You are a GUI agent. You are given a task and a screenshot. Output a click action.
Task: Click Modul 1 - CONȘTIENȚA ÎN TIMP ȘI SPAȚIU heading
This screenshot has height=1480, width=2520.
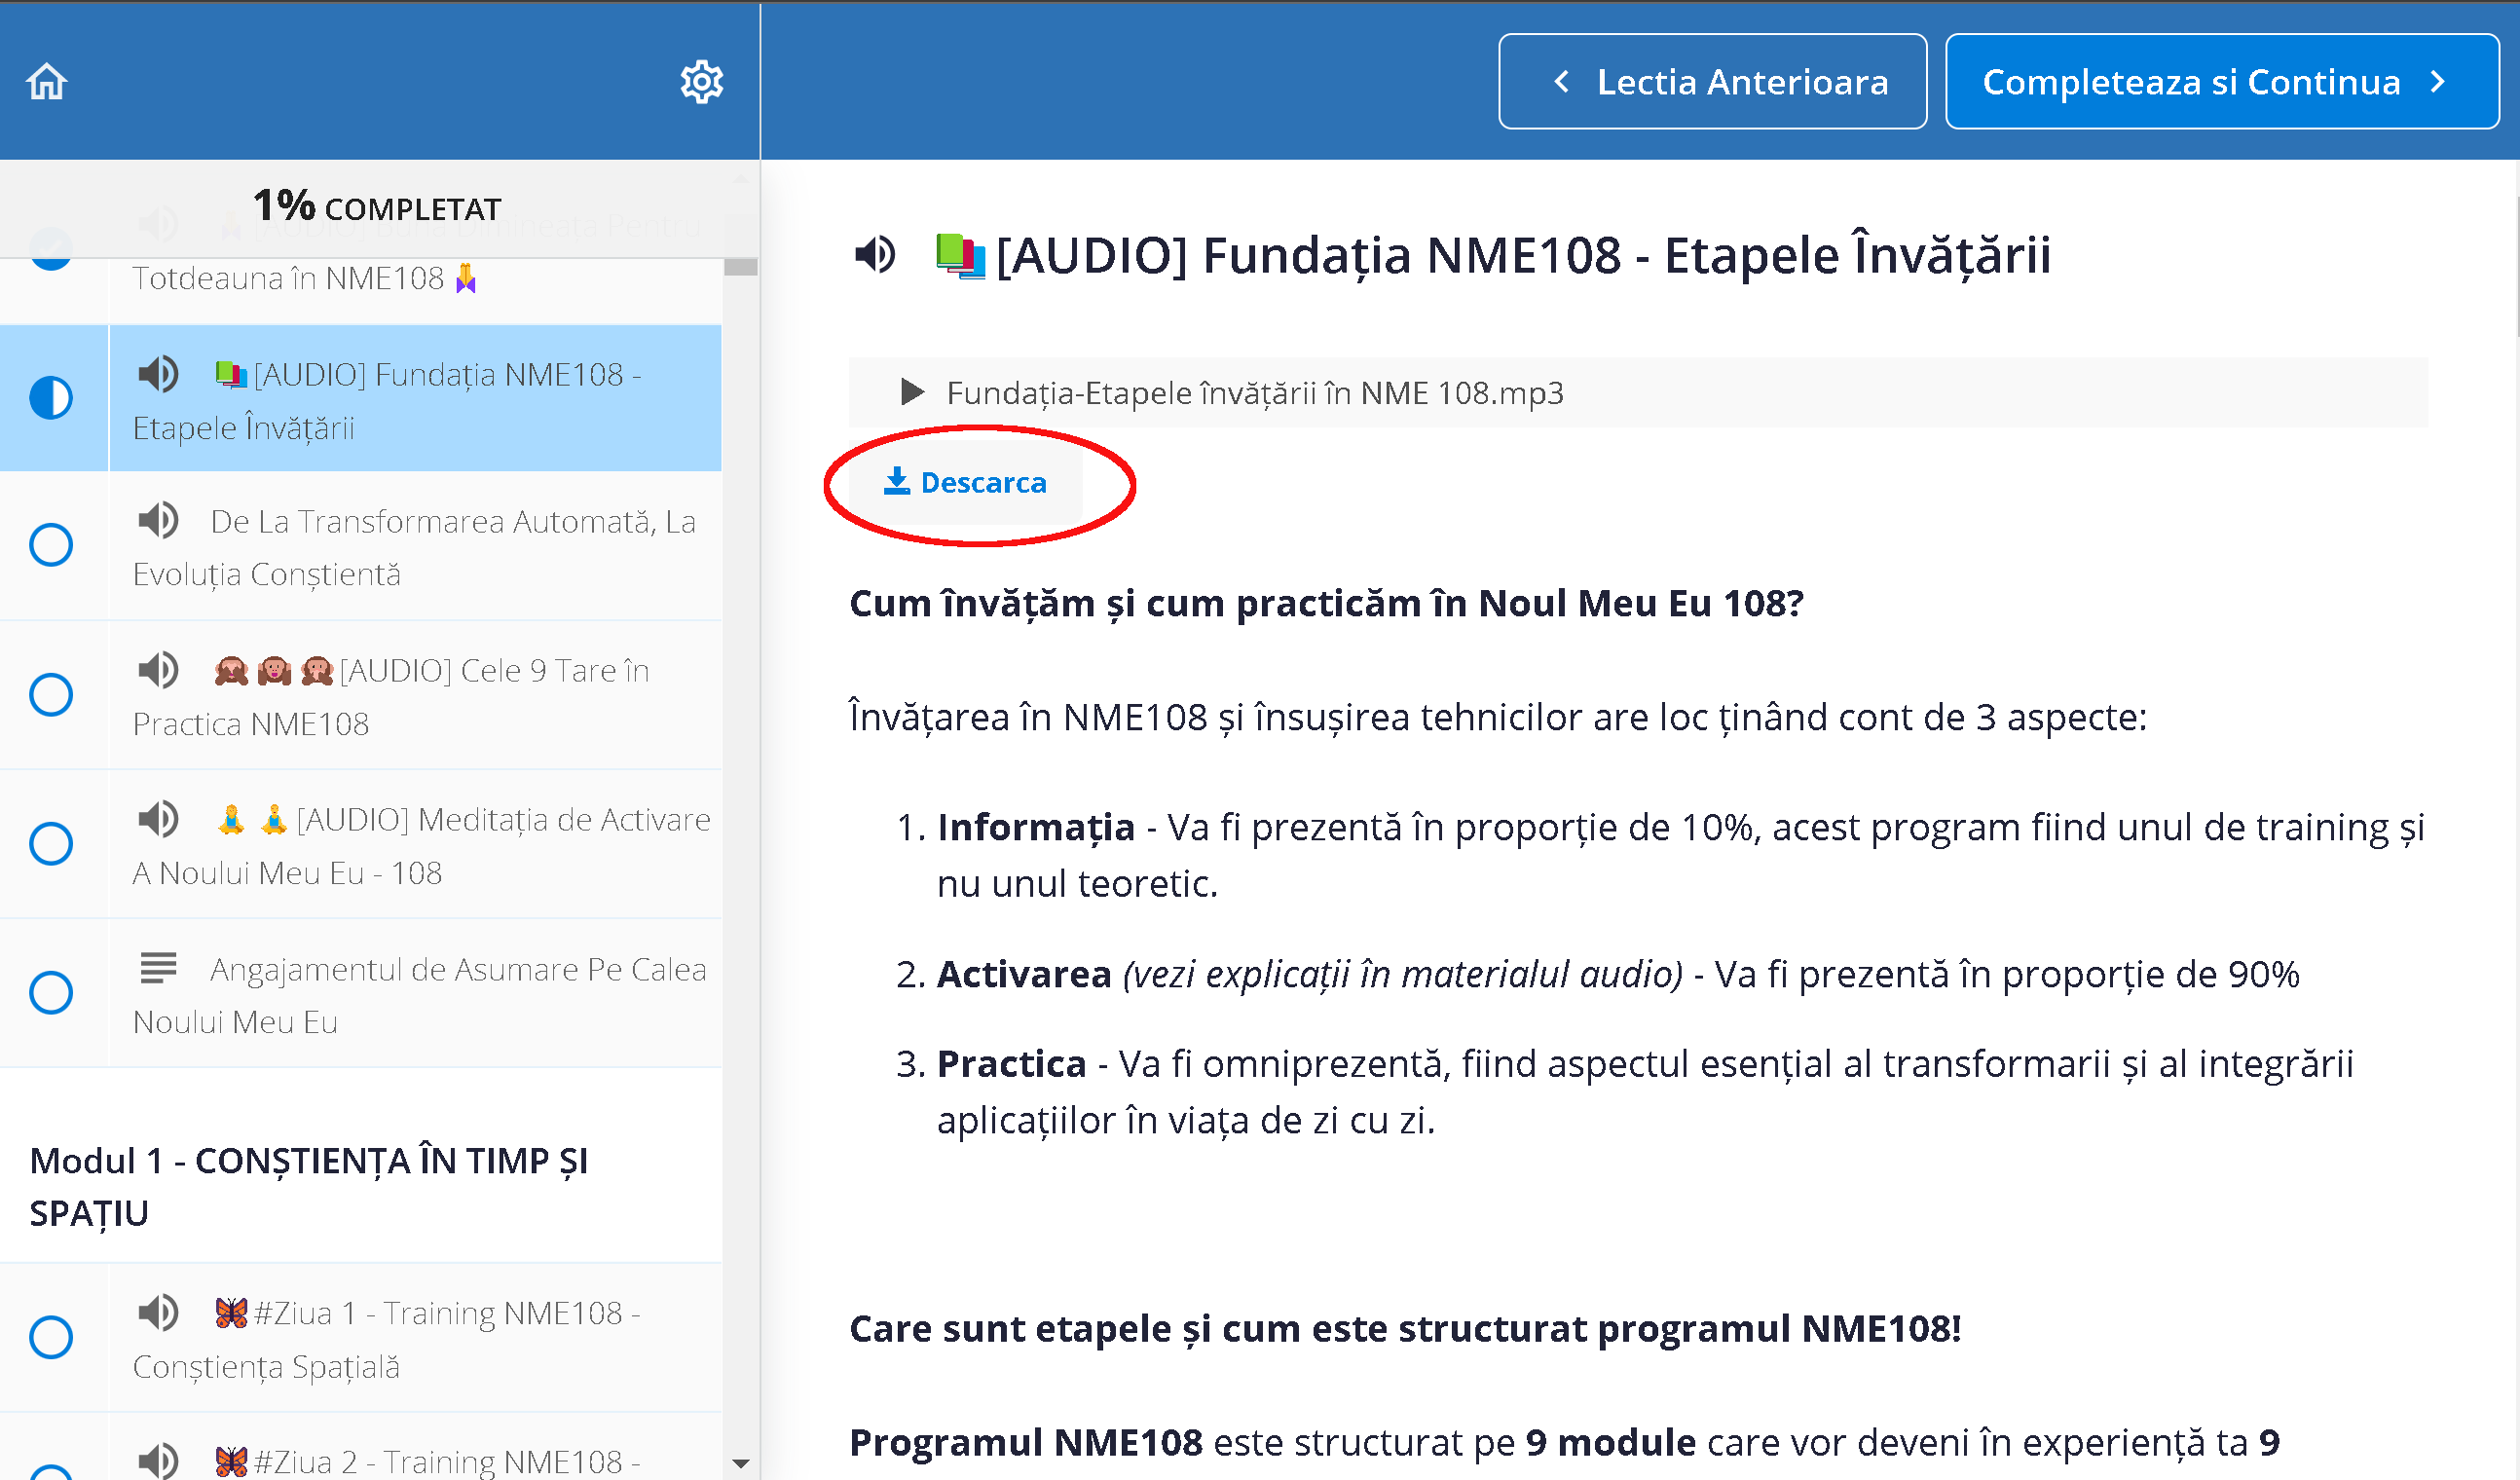pyautogui.click(x=309, y=1186)
